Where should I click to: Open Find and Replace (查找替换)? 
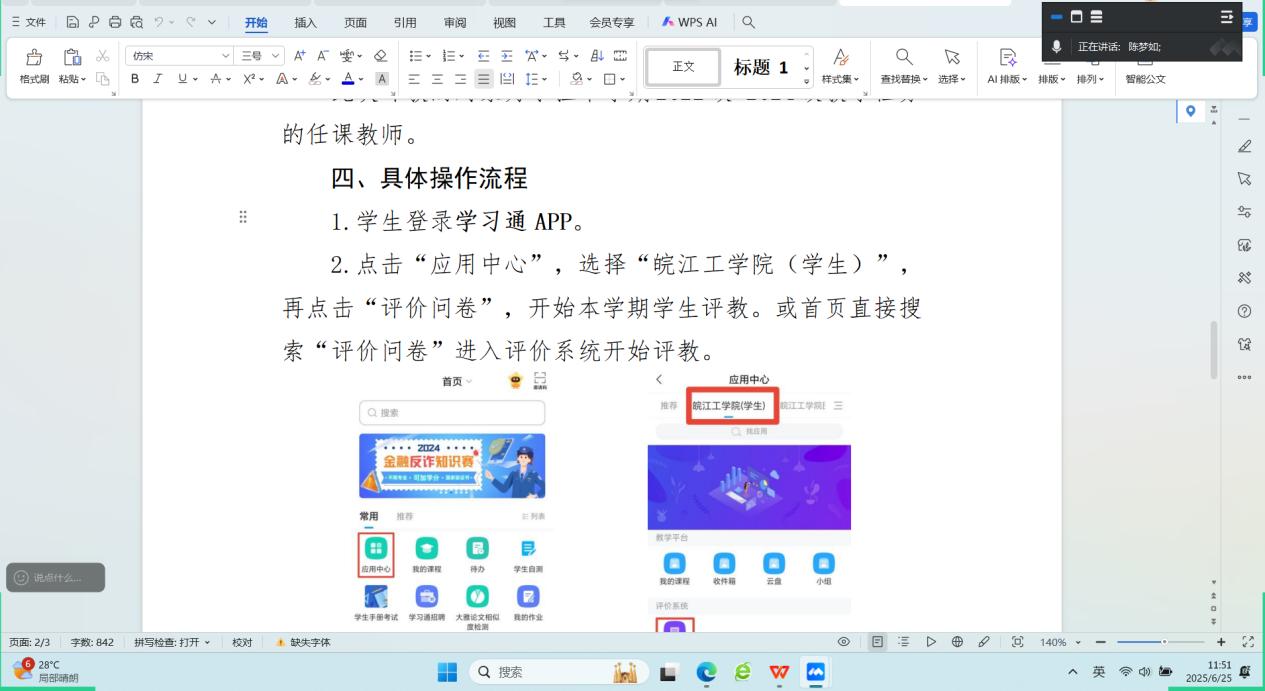tap(902, 66)
